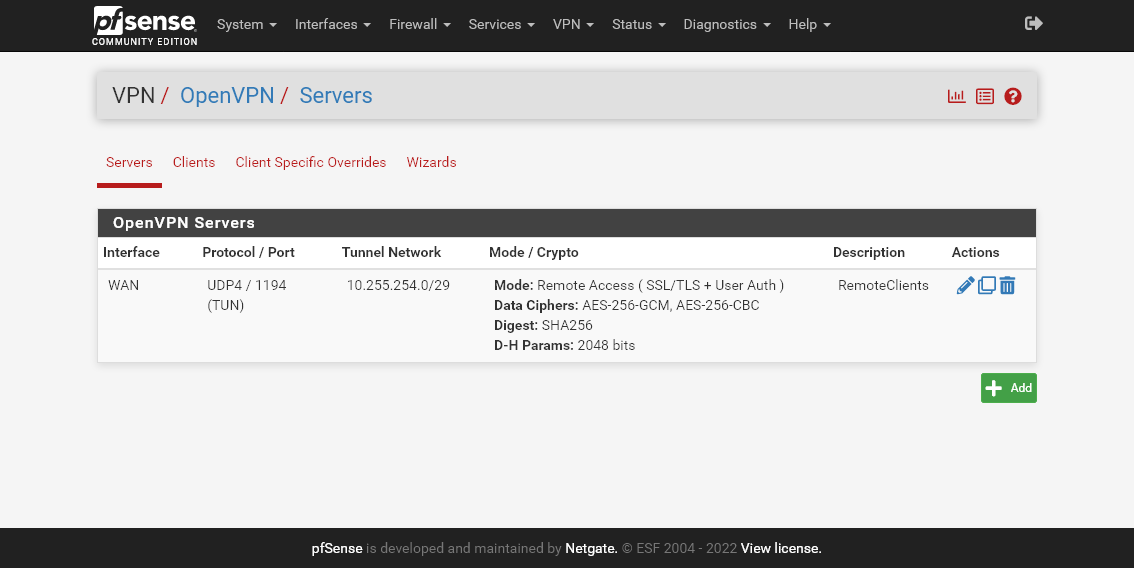
Task: Open the Status dropdown menu
Action: 638,24
